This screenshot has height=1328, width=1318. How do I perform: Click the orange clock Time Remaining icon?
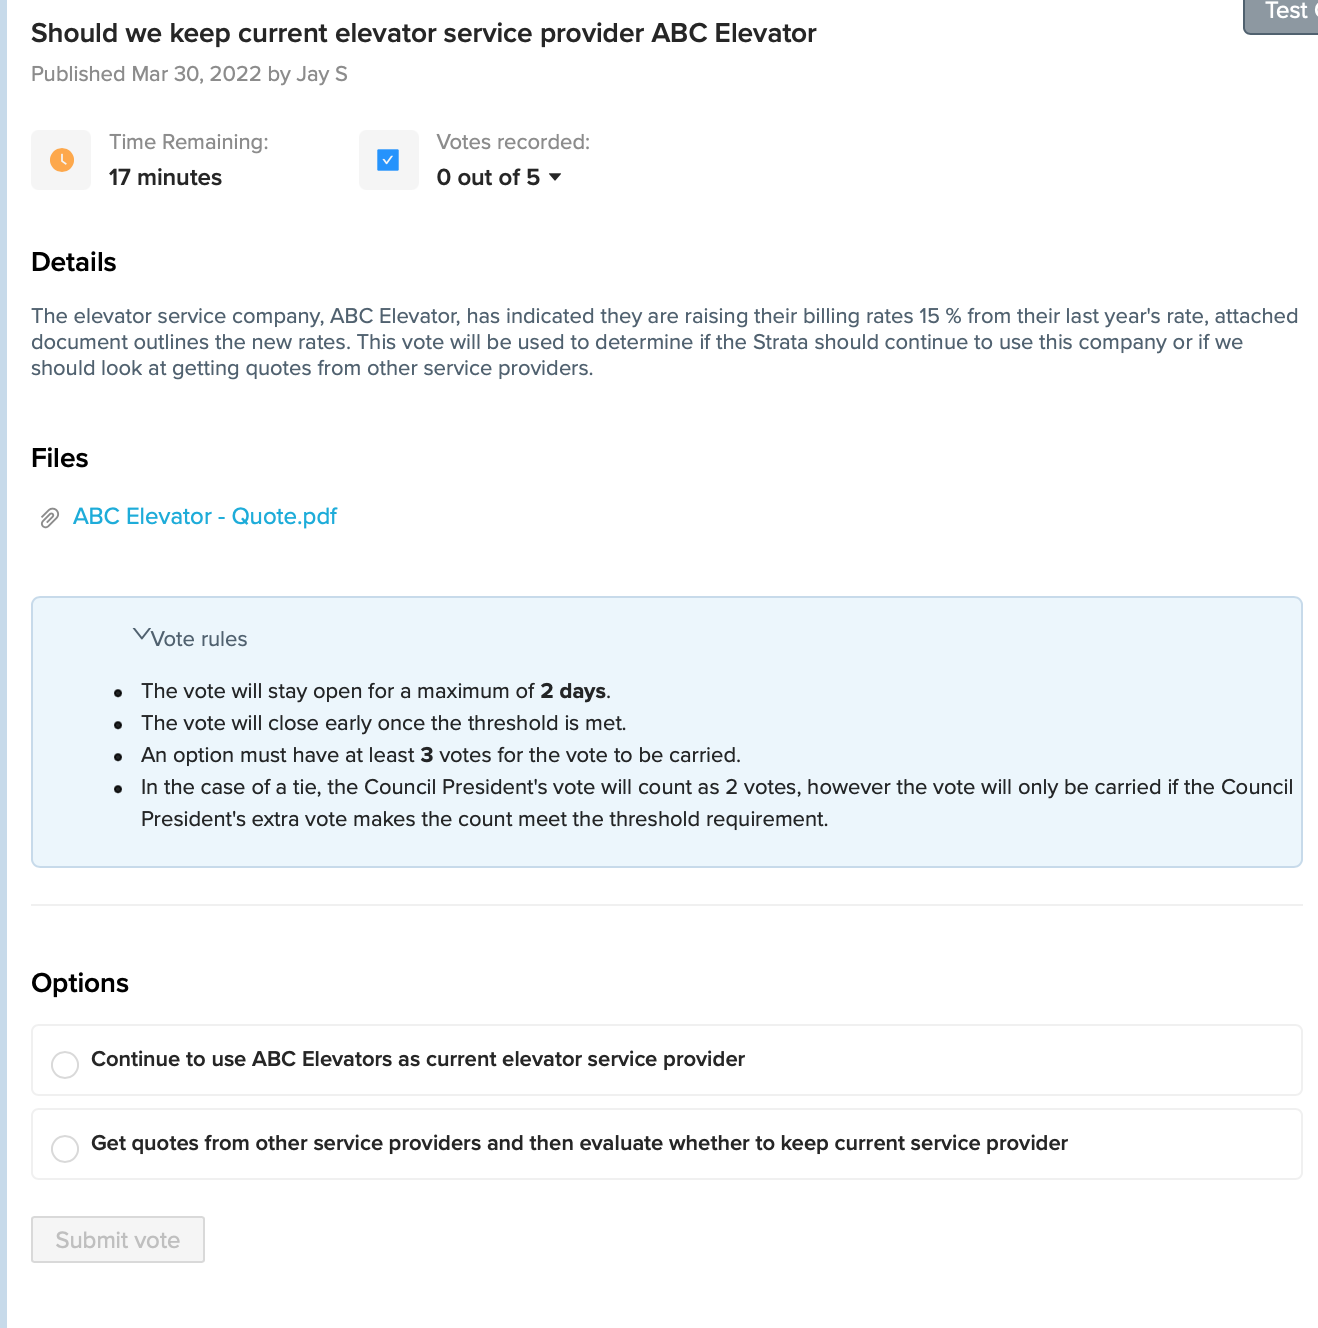pos(61,160)
